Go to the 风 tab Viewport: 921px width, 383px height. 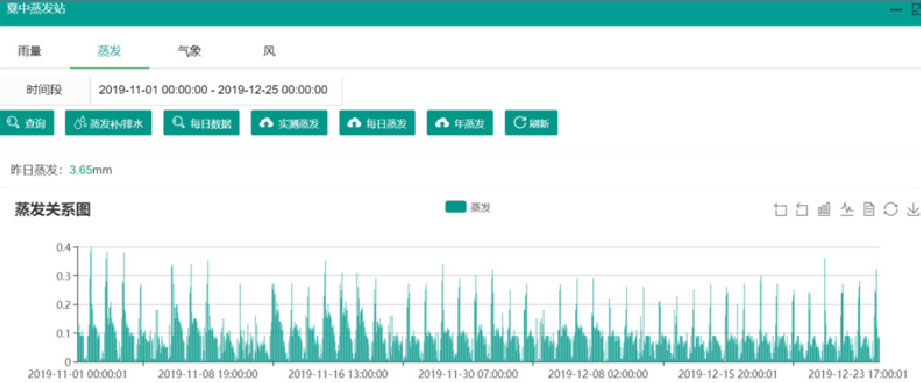coord(269,51)
